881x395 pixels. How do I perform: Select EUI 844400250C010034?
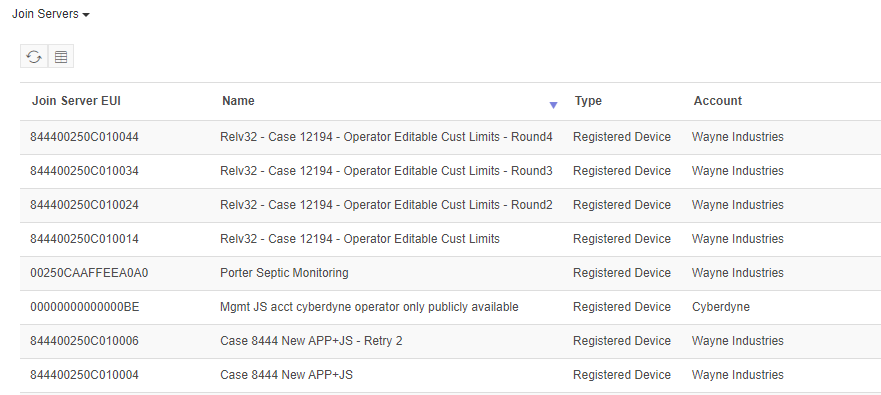(84, 171)
